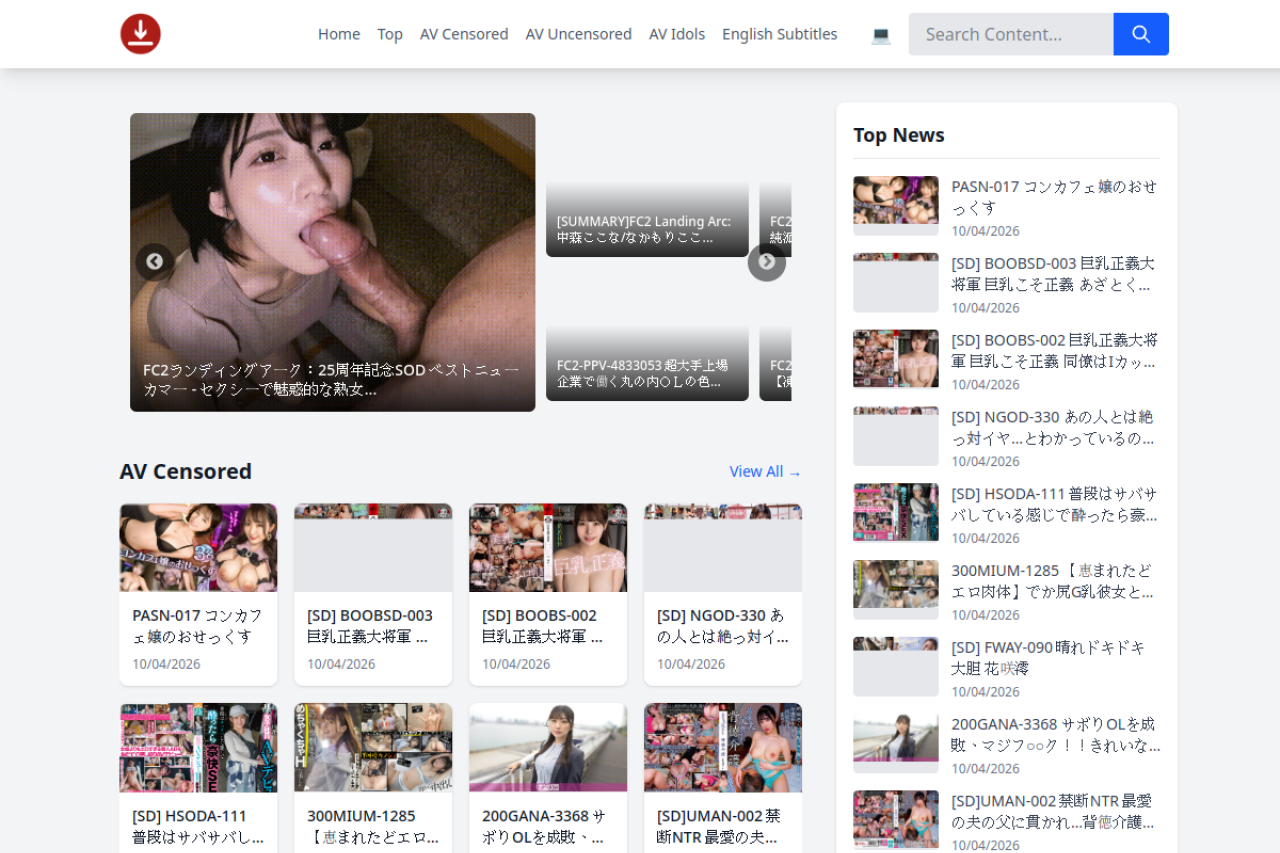Viewport: 1280px width, 853px height.
Task: Navigate to AV Censored in the navbar
Action: [x=464, y=34]
